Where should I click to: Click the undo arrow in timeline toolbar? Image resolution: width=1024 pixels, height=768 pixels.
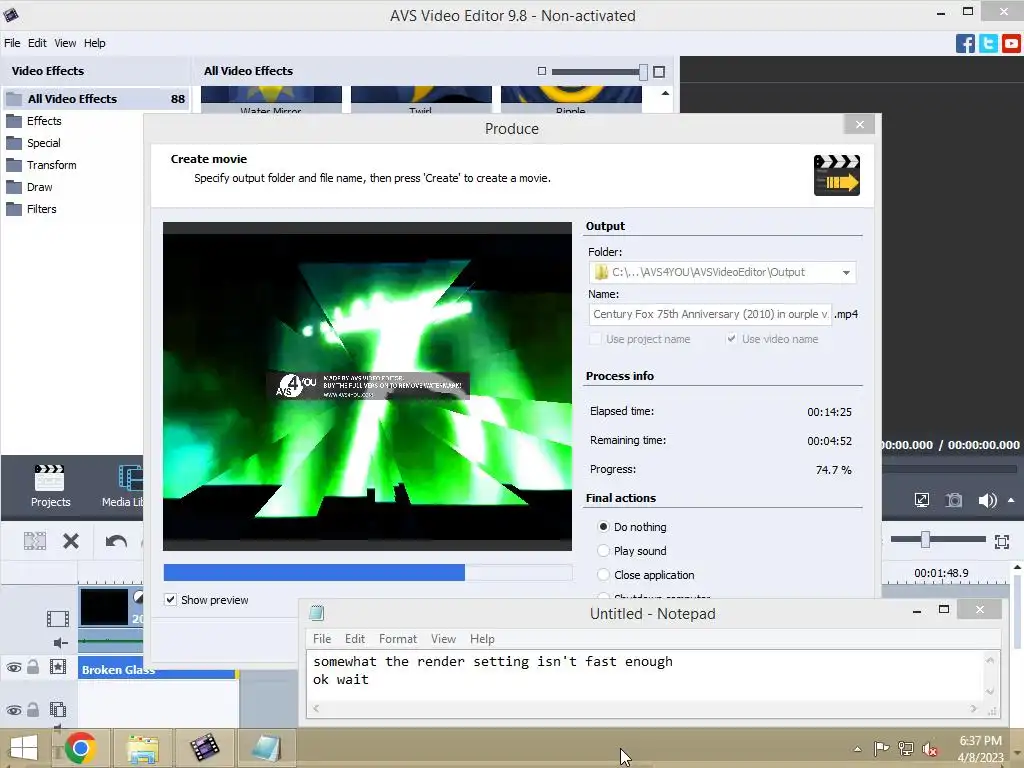[x=116, y=541]
